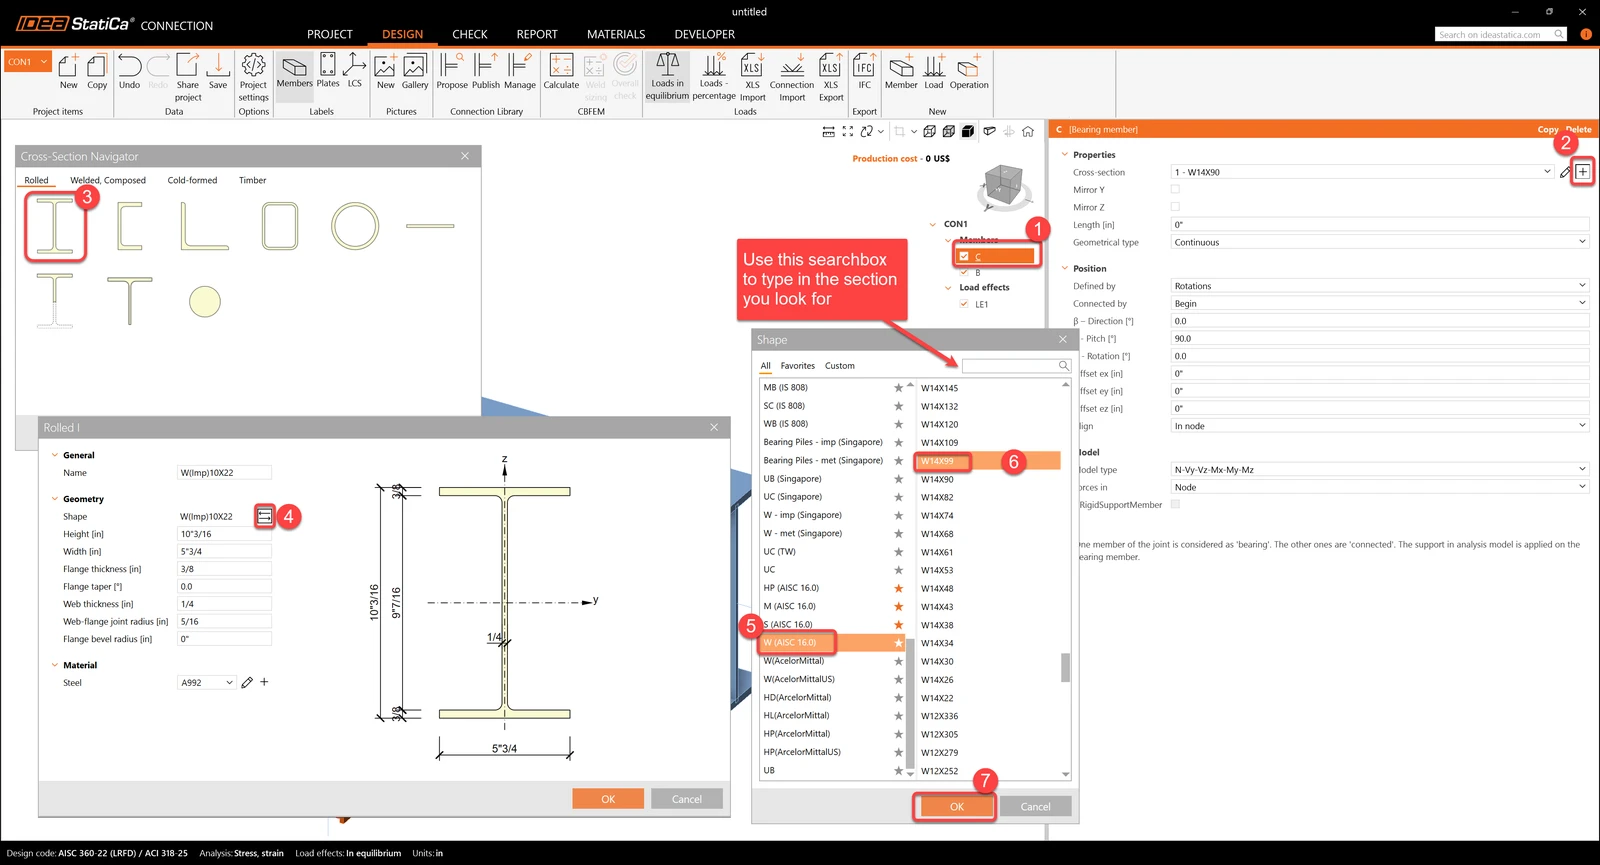The height and width of the screenshot is (865, 1600).
Task: Toggle favorite star for UC (TW)
Action: [x=898, y=551]
